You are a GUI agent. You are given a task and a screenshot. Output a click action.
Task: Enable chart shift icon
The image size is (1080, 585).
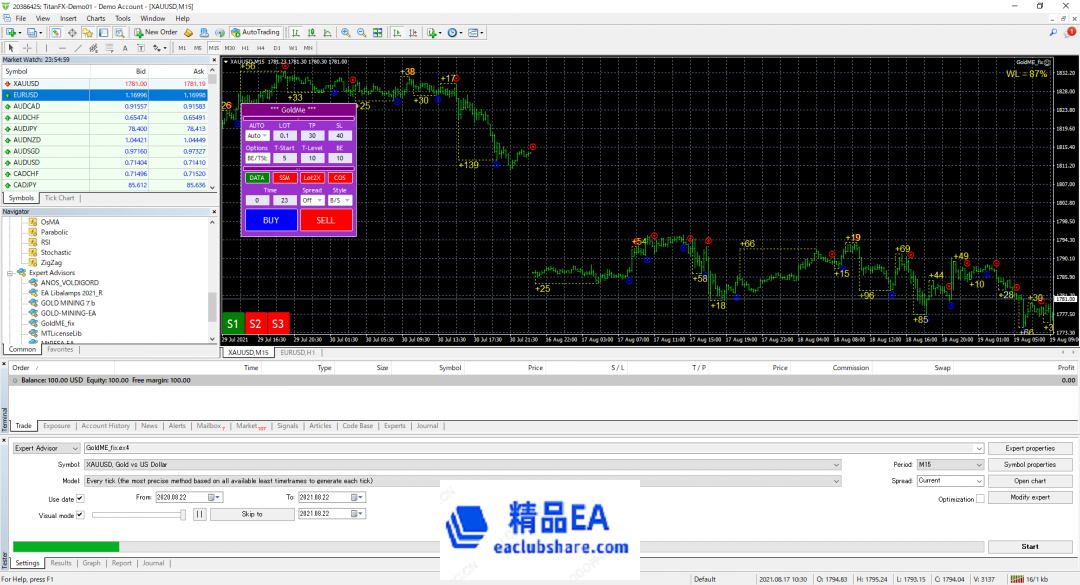pyautogui.click(x=413, y=32)
